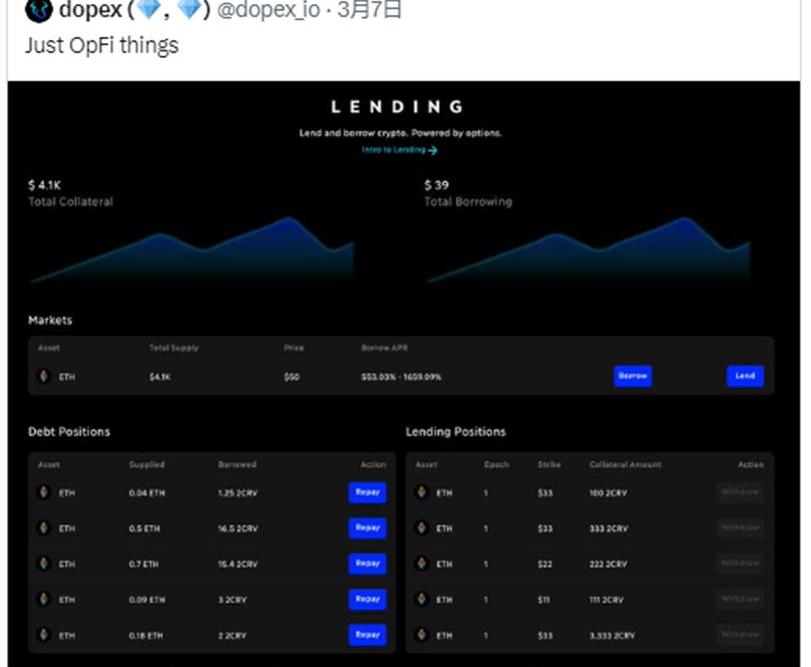Open the tweet date 3月7日
811x667 pixels.
(369, 9)
